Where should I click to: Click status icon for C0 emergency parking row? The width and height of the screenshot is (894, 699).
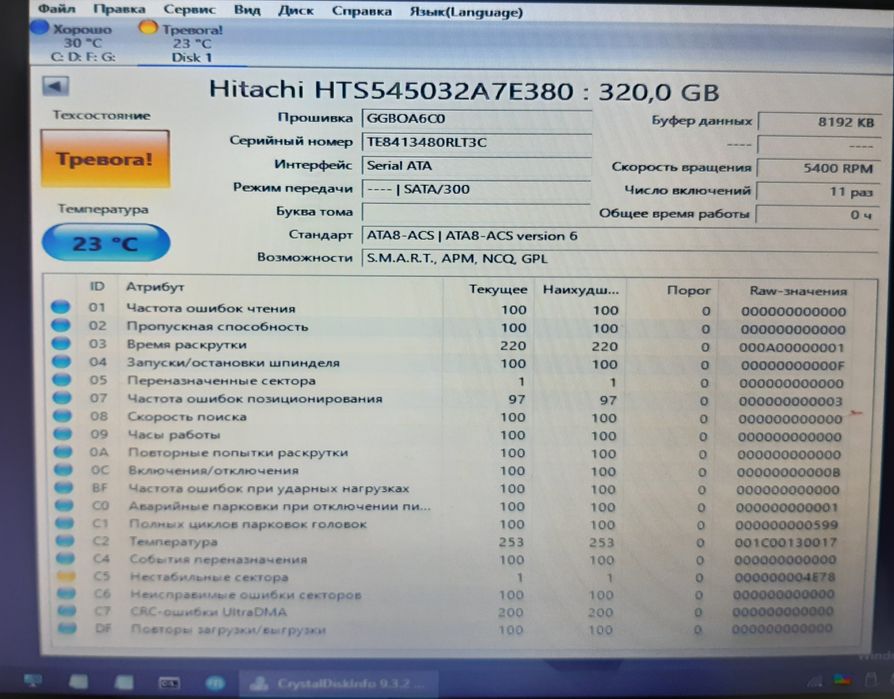pos(64,505)
